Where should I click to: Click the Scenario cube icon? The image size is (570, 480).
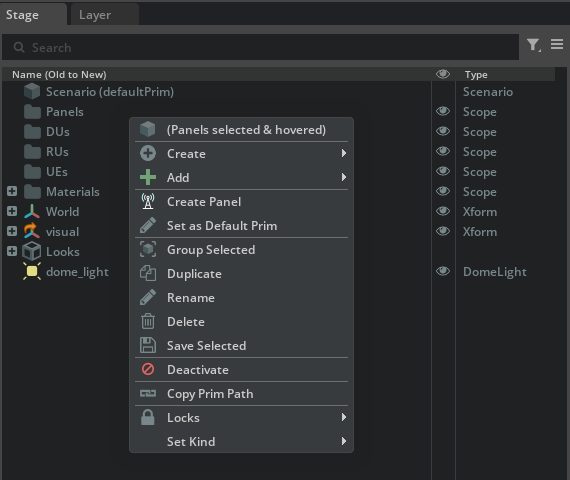pos(32,91)
